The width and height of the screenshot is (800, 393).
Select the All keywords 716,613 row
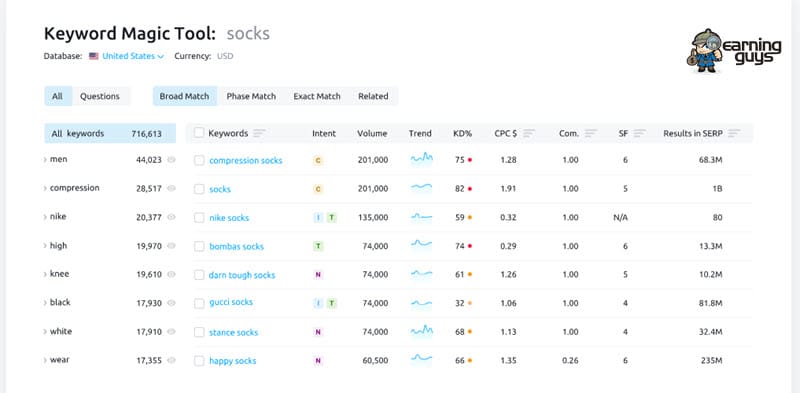pyautogui.click(x=110, y=134)
